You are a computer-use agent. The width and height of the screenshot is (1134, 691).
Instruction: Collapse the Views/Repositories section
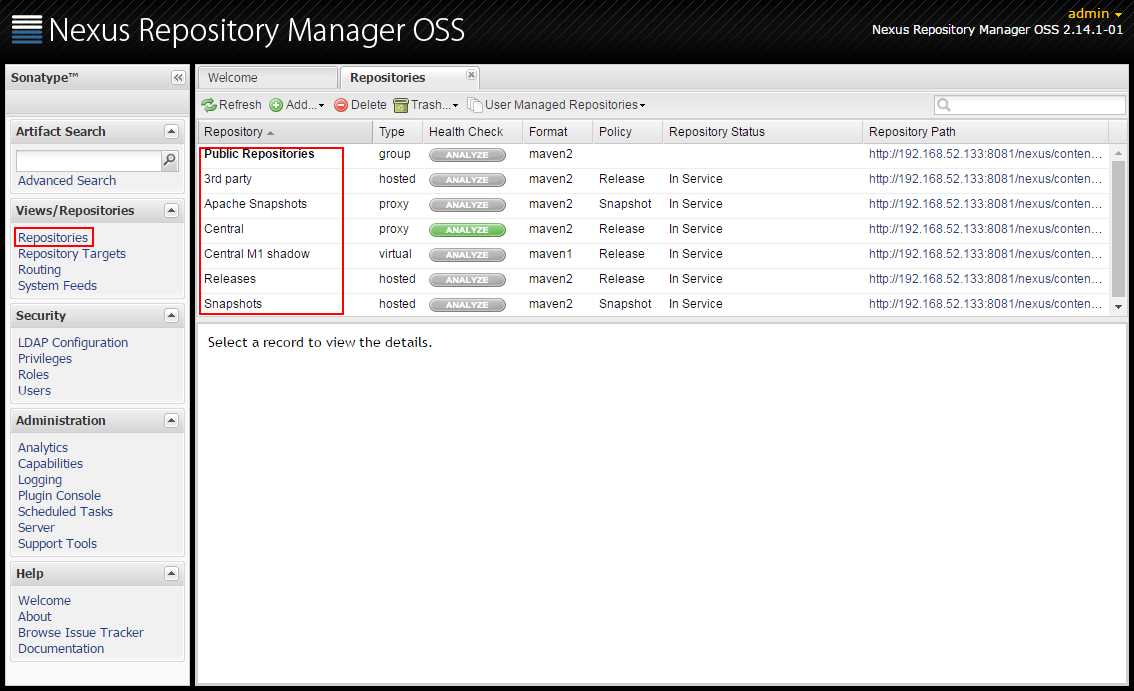tap(171, 211)
